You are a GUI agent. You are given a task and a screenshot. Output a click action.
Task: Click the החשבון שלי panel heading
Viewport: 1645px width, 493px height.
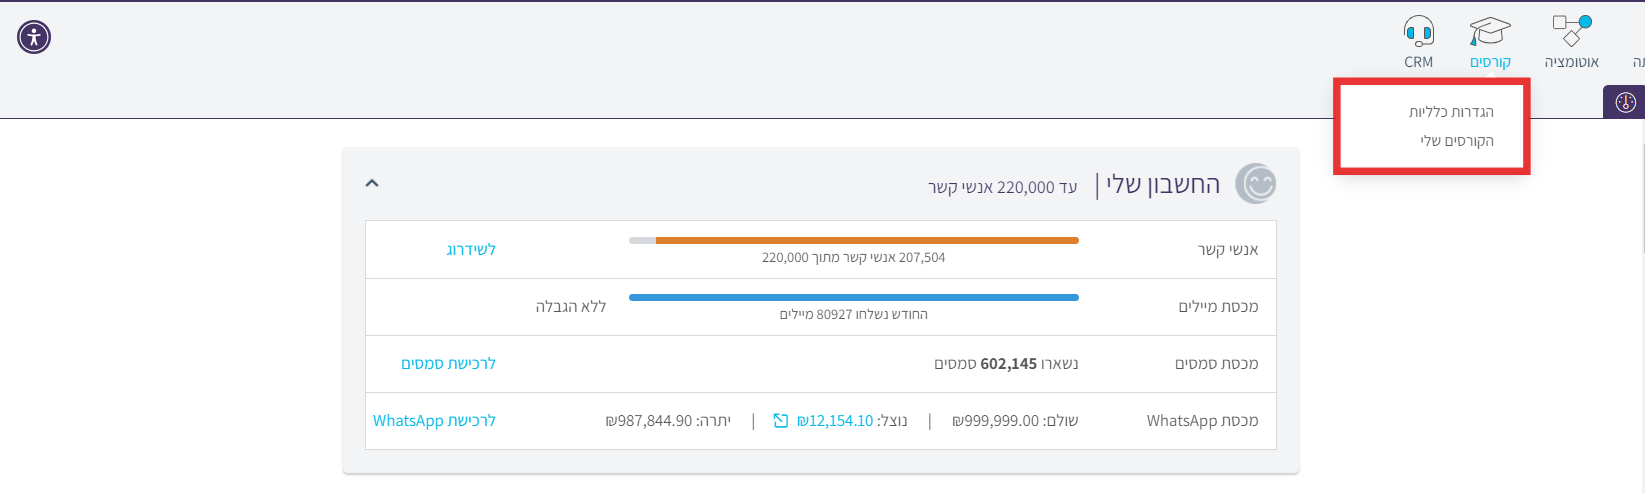1163,185
